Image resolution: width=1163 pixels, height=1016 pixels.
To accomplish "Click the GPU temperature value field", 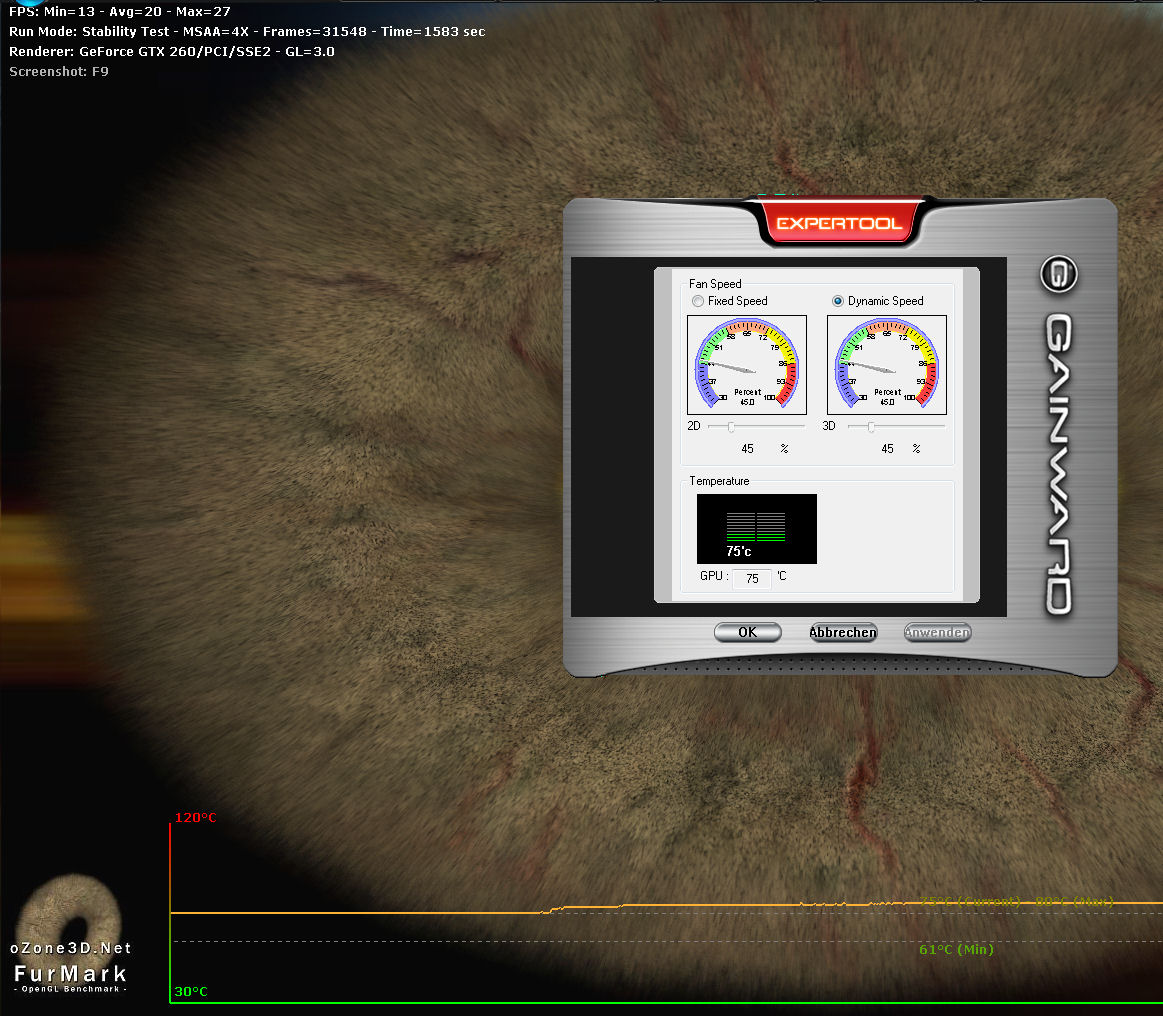I will 752,578.
